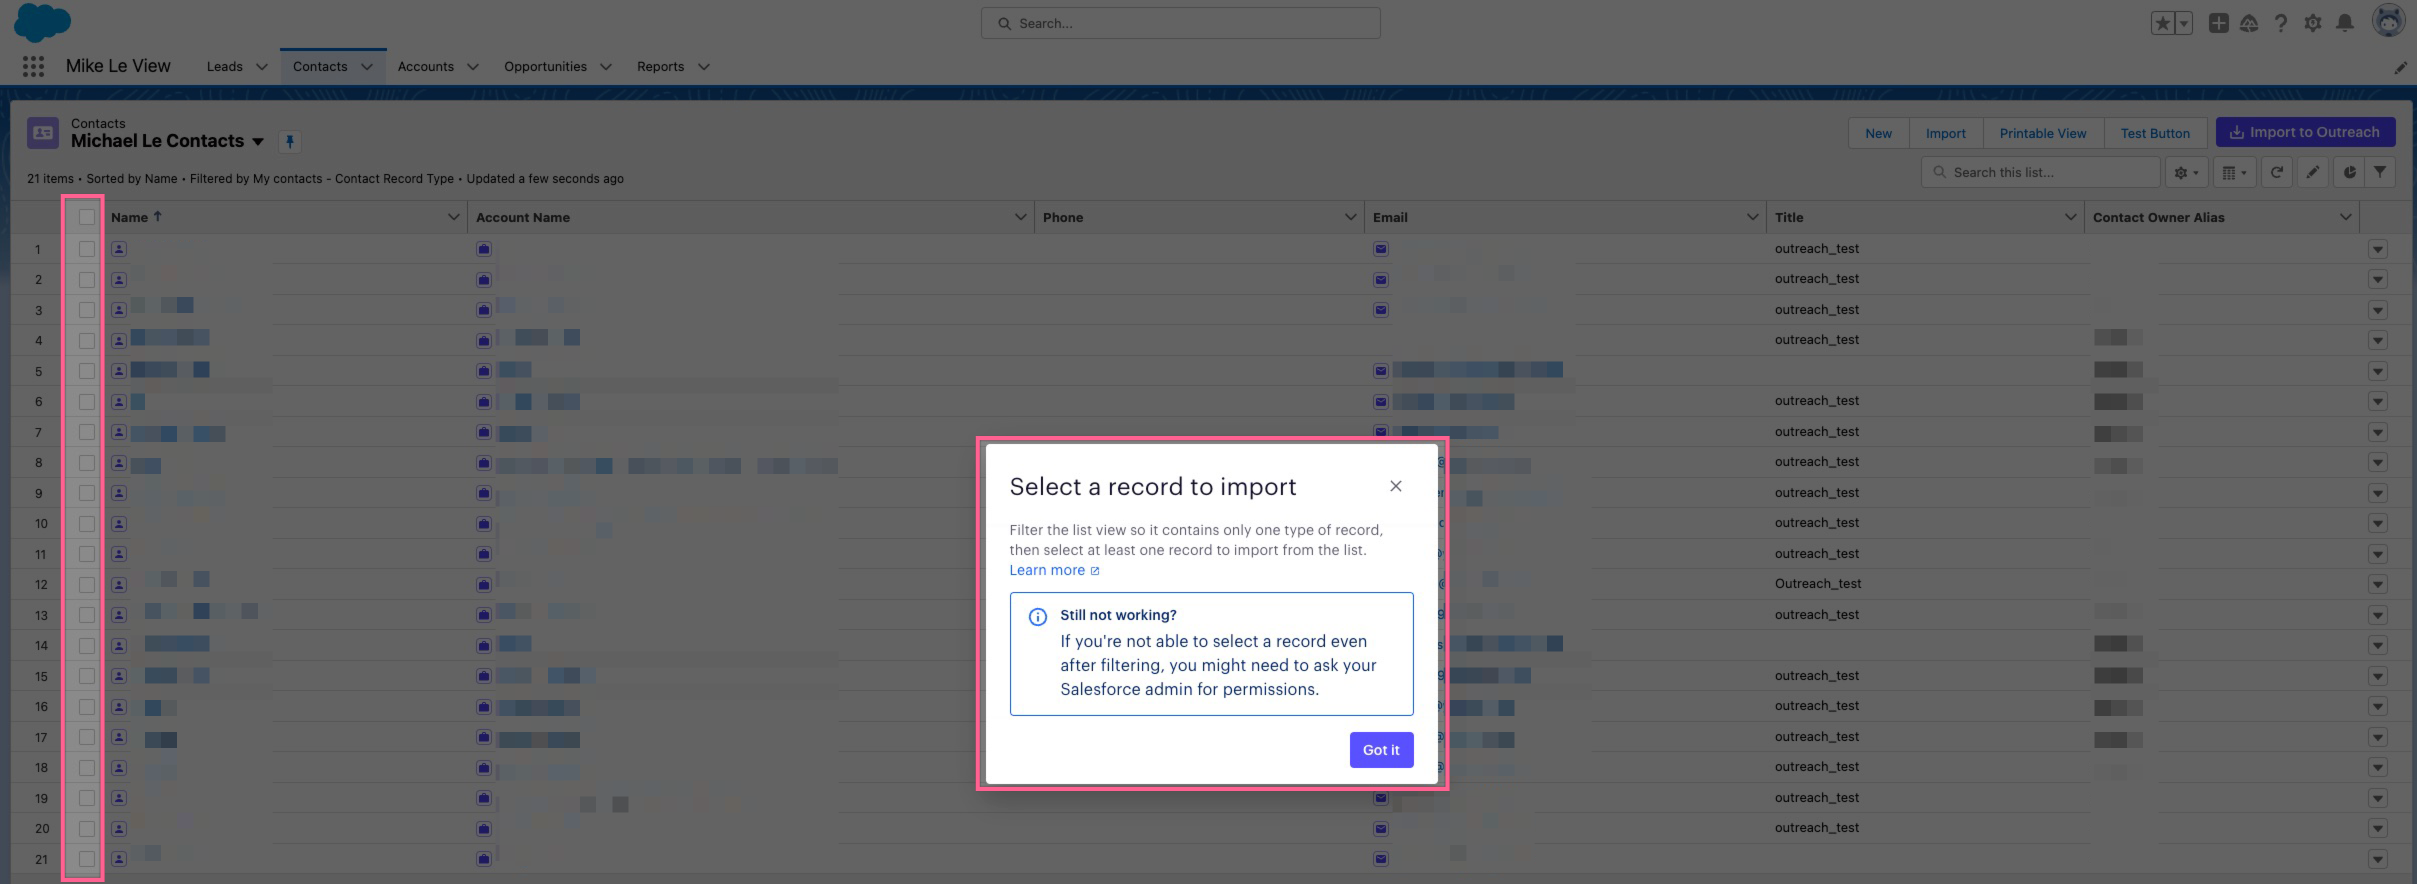Image resolution: width=2417 pixels, height=884 pixels.
Task: Select the checkbox for row 4
Action: click(87, 341)
